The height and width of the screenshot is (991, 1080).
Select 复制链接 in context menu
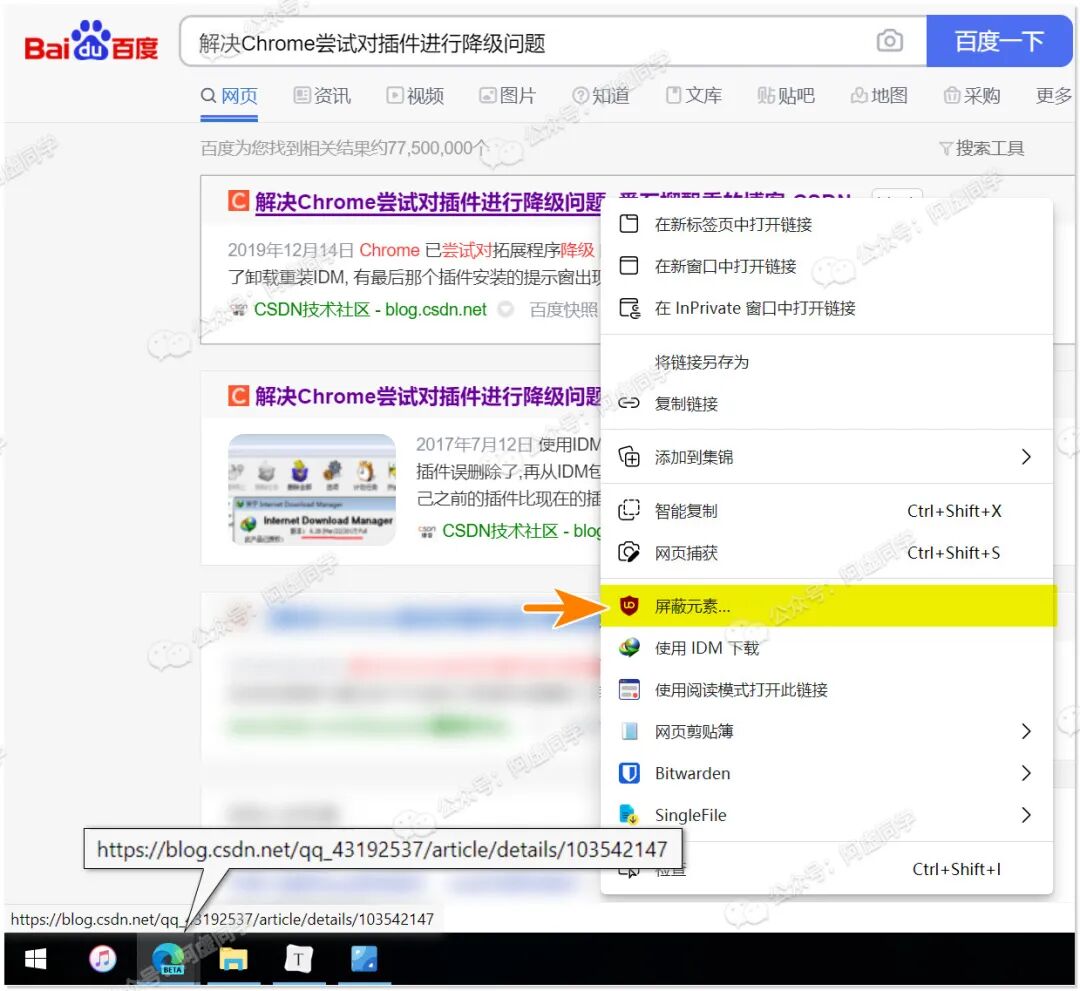[x=827, y=404]
